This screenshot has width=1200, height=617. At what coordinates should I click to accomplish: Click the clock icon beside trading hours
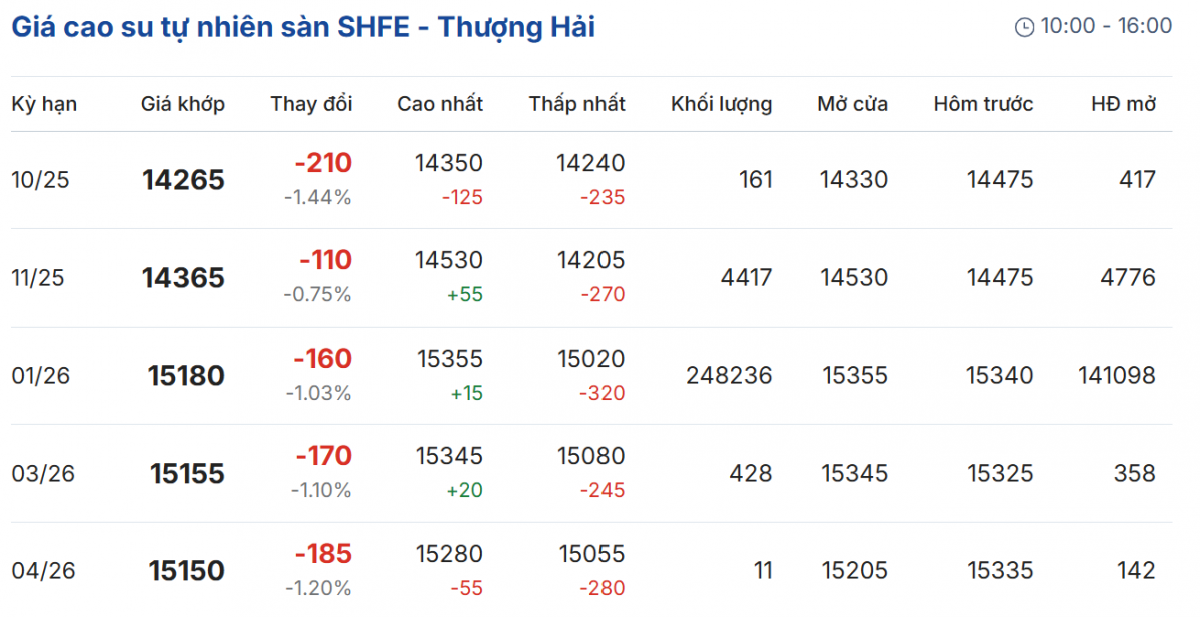coord(1024,27)
